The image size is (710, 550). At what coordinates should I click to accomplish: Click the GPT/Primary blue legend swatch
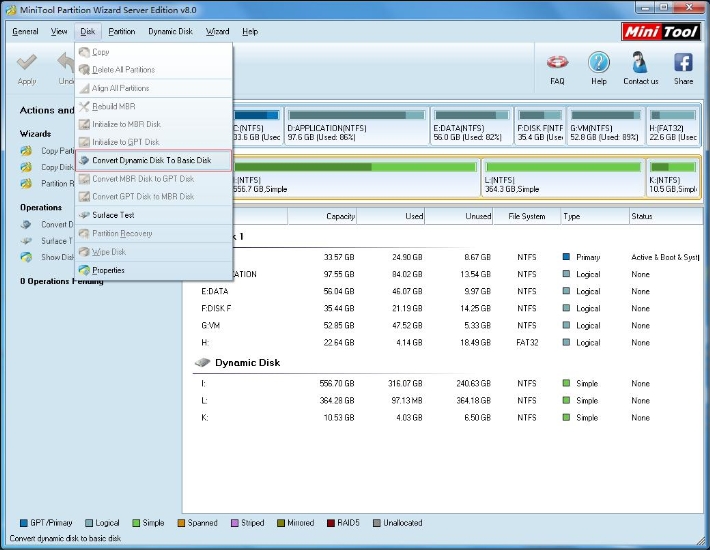coord(24,523)
